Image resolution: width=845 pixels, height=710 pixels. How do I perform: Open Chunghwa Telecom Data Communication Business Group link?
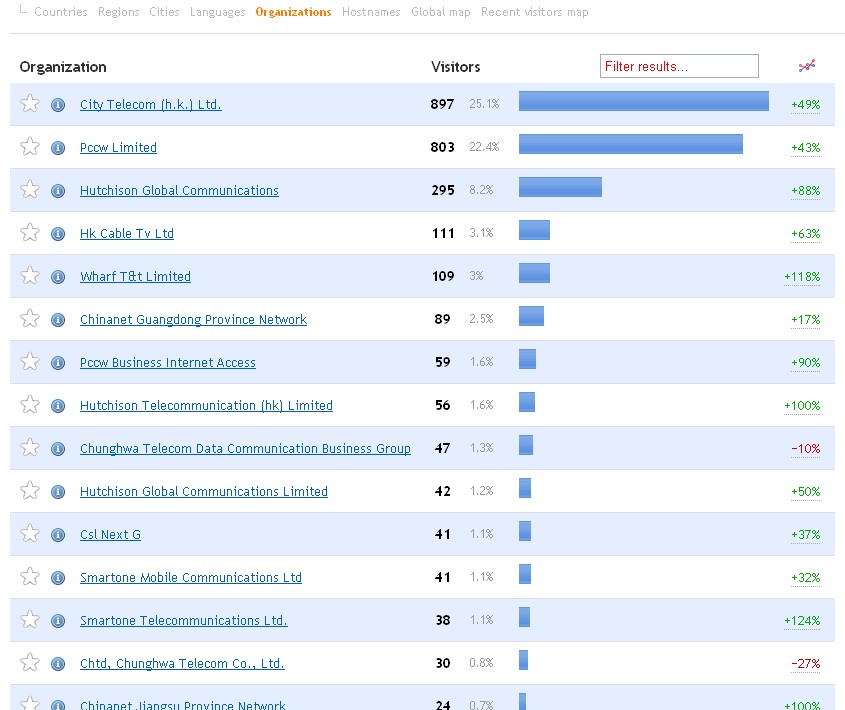(x=245, y=449)
